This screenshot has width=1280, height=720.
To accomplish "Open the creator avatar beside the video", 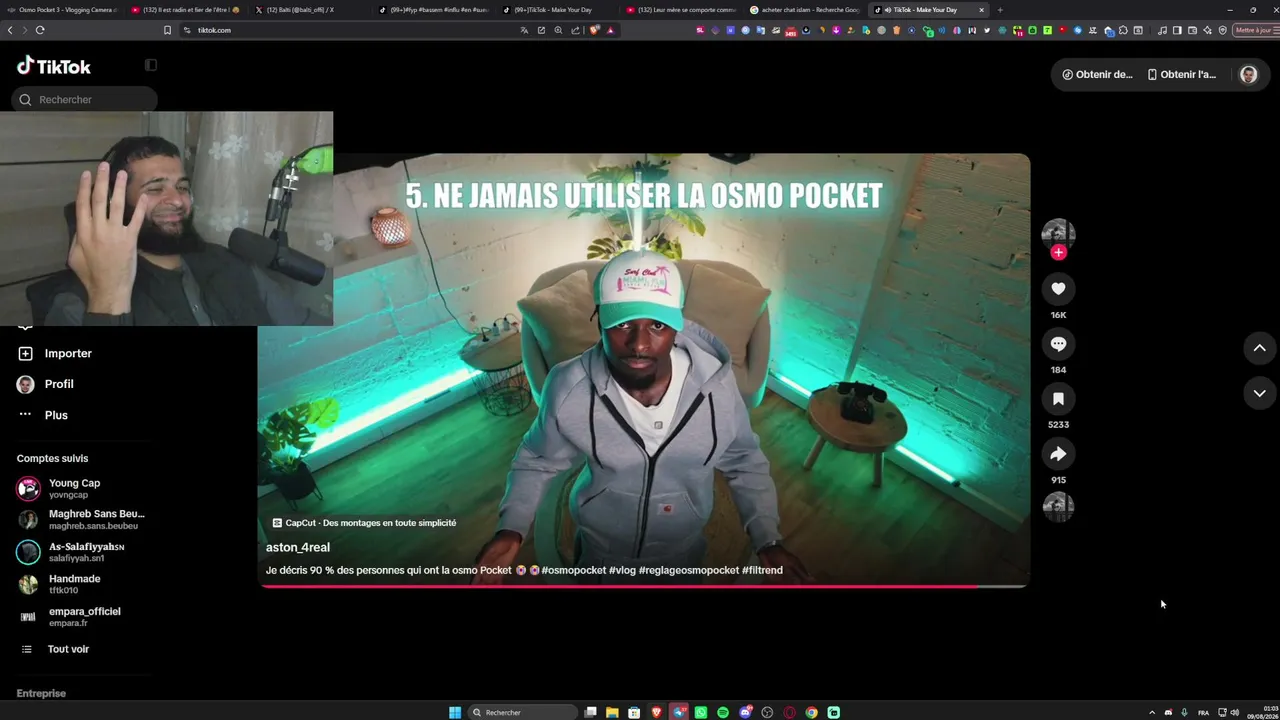I will (1058, 234).
